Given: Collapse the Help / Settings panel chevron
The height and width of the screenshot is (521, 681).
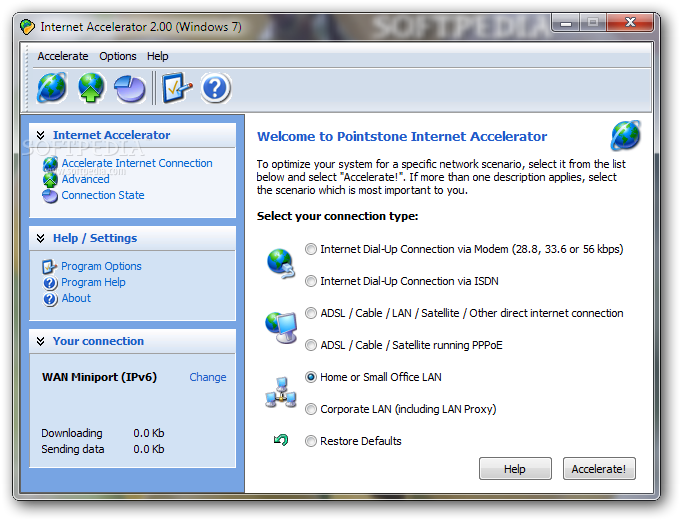Looking at the screenshot, I should [40, 238].
